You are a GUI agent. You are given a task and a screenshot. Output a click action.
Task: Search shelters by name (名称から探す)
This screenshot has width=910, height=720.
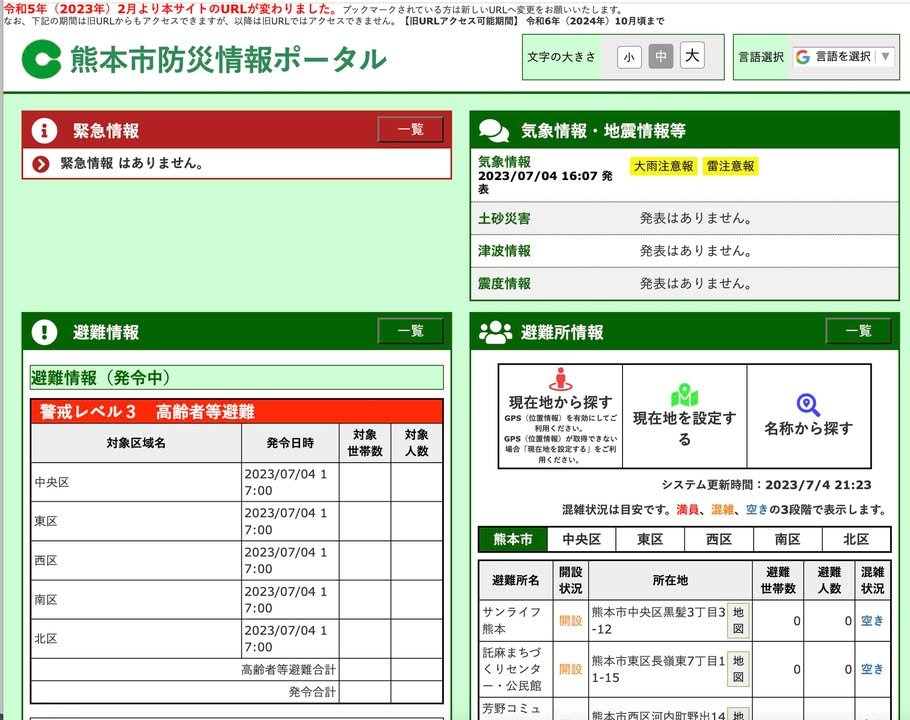click(808, 416)
